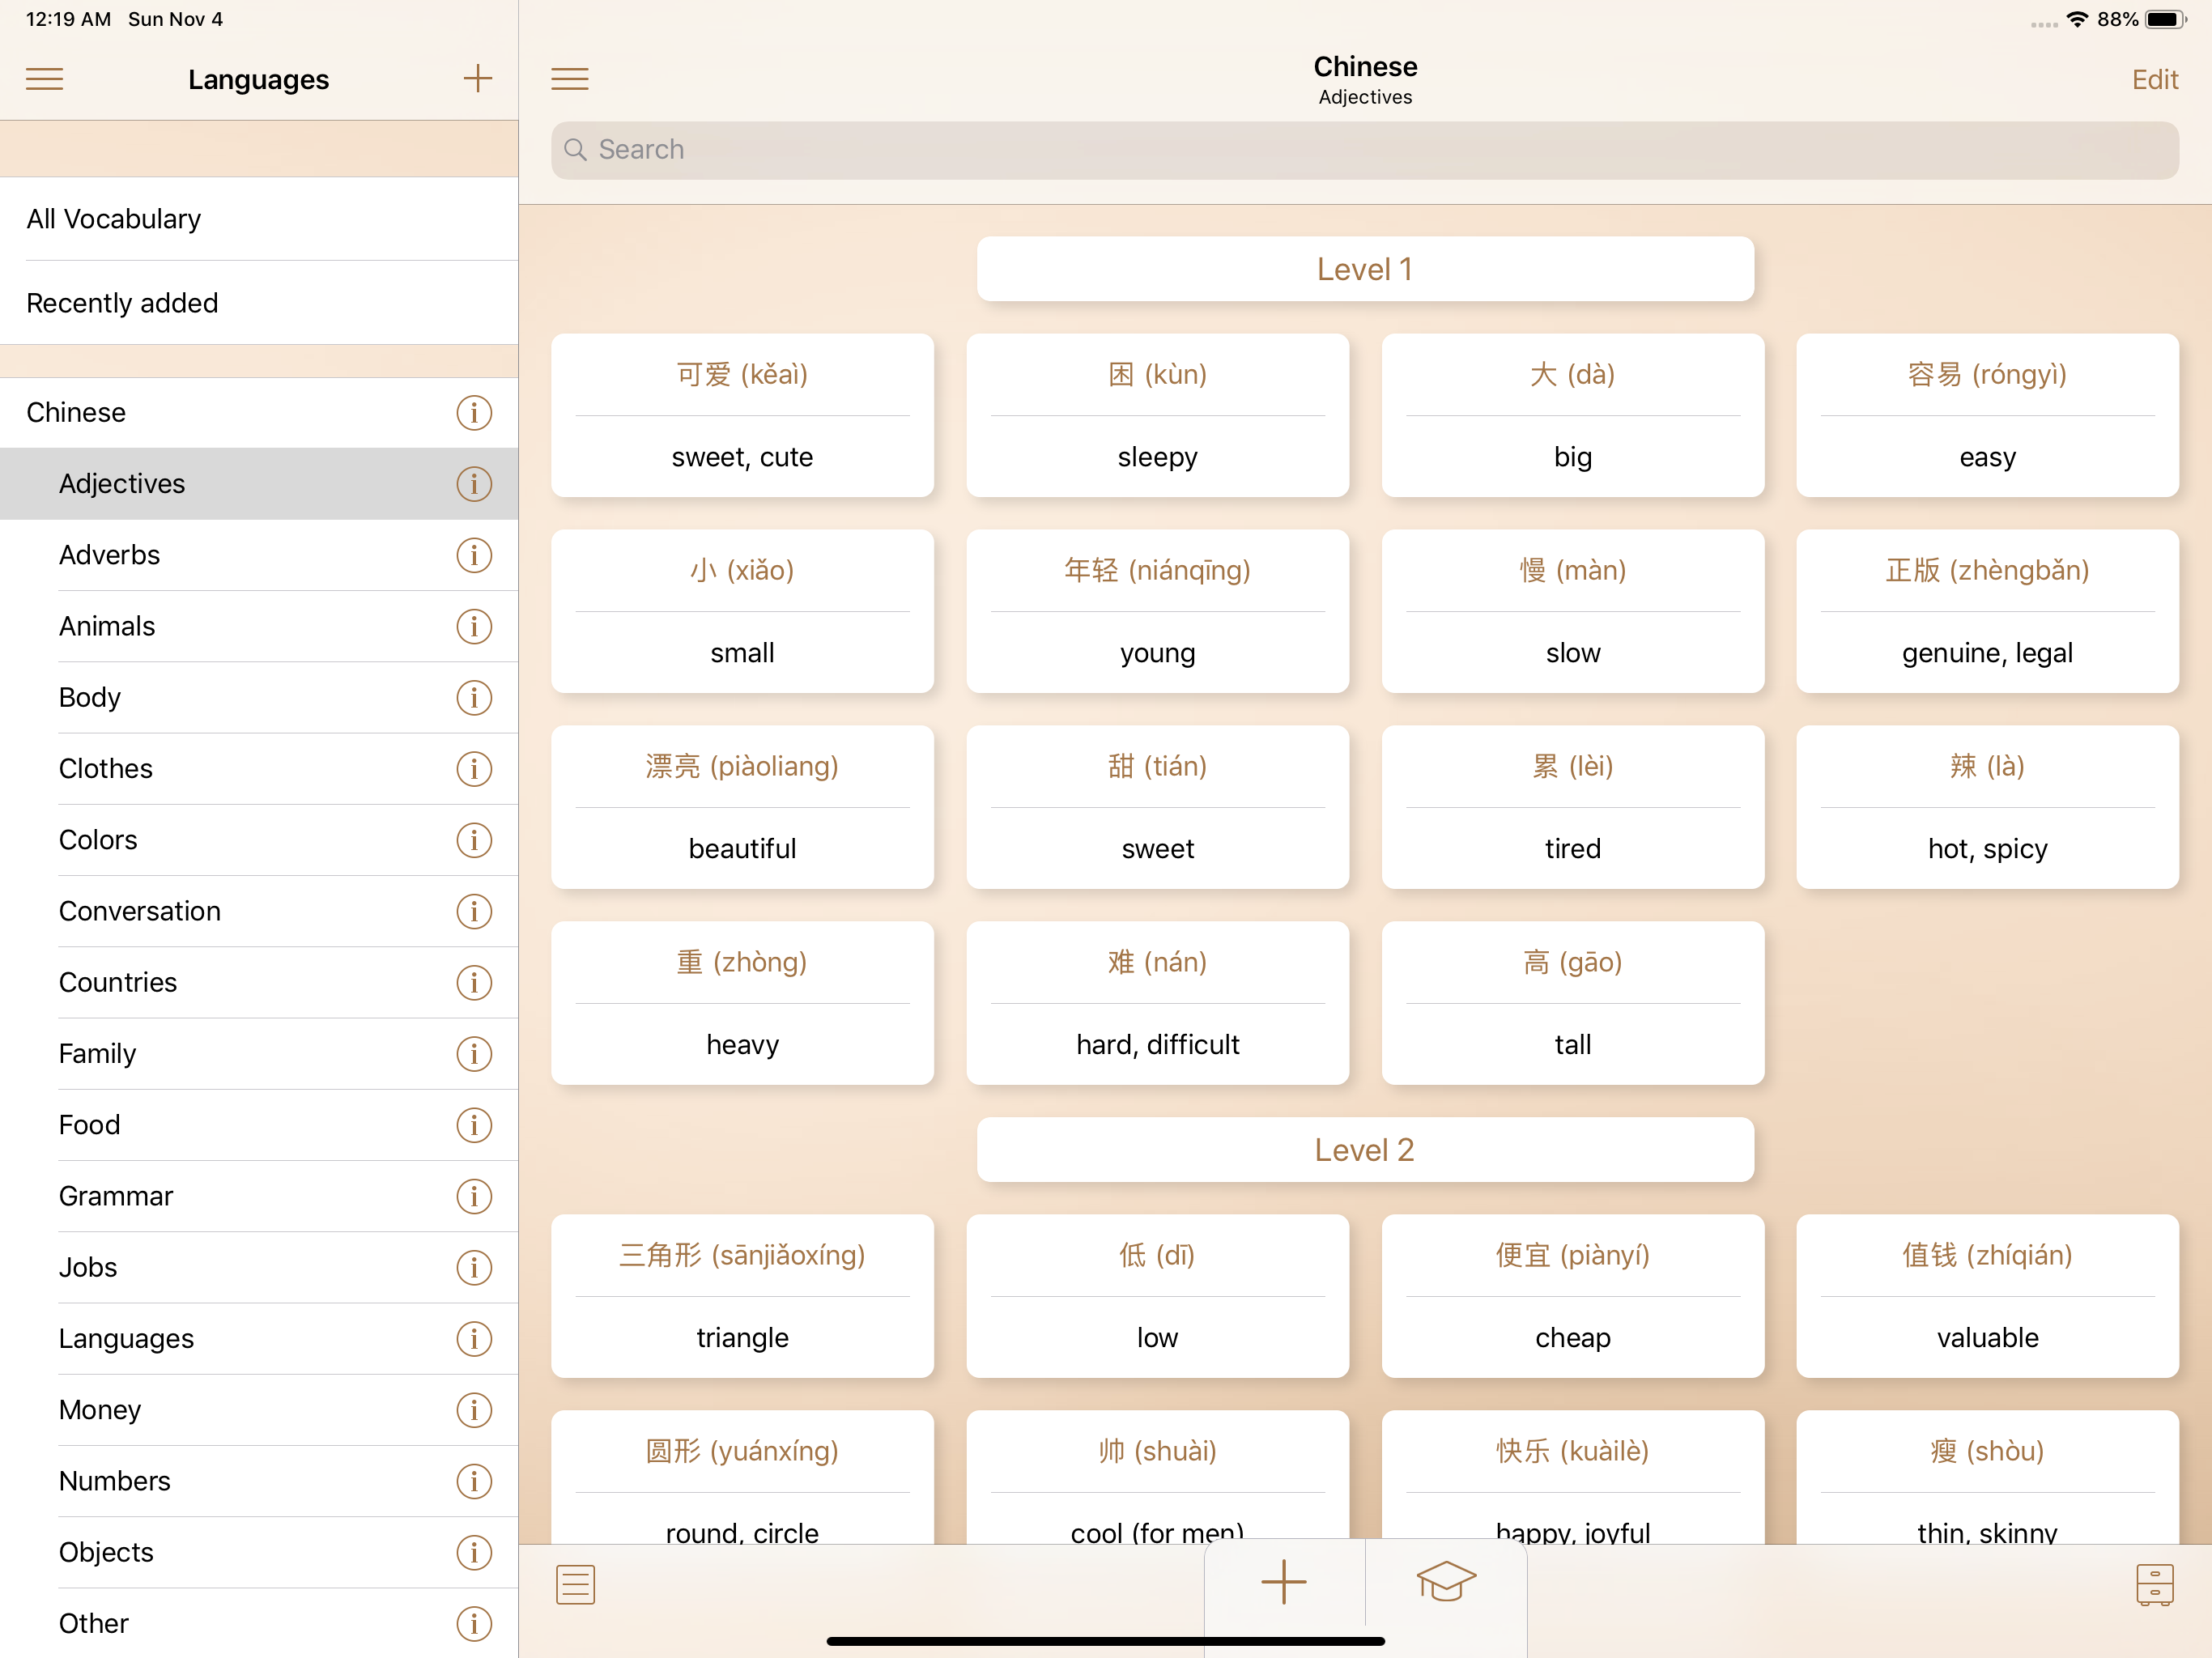Open the 正版 genuine, legal card
This screenshot has width=2212, height=1658.
tap(1987, 611)
